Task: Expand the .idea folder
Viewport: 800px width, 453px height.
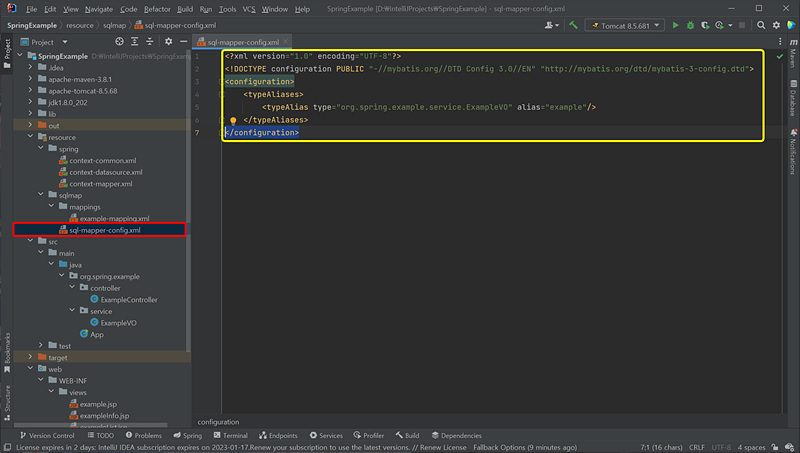Action: pyautogui.click(x=31, y=67)
